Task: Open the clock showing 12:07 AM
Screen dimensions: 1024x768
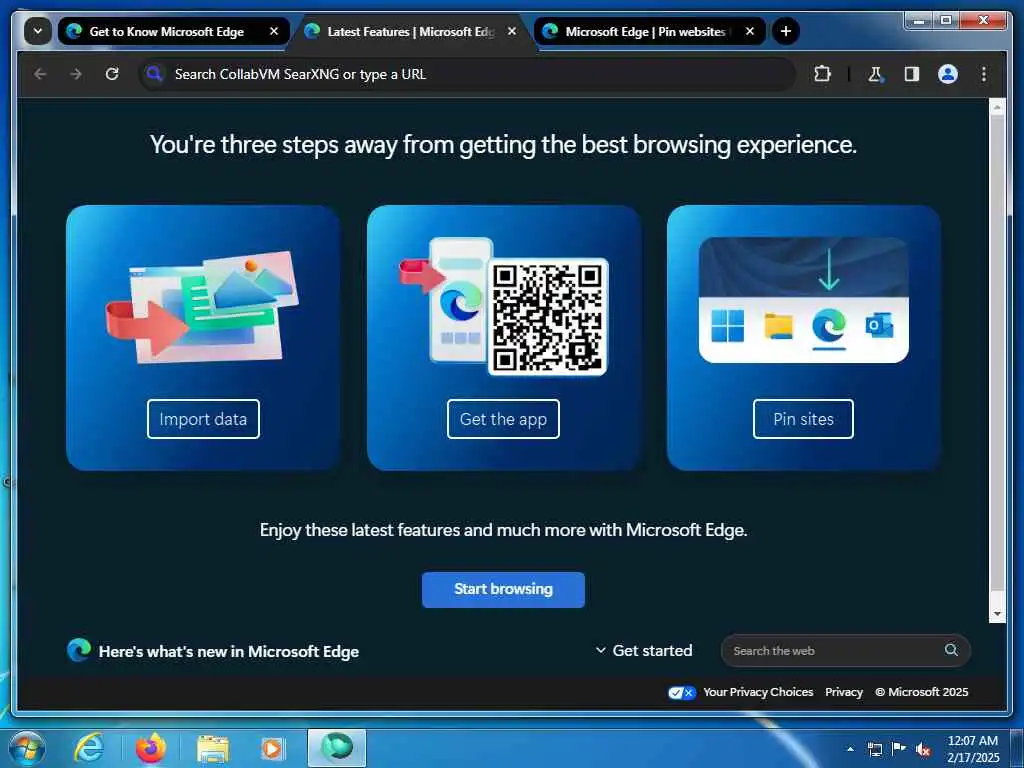Action: tap(973, 749)
